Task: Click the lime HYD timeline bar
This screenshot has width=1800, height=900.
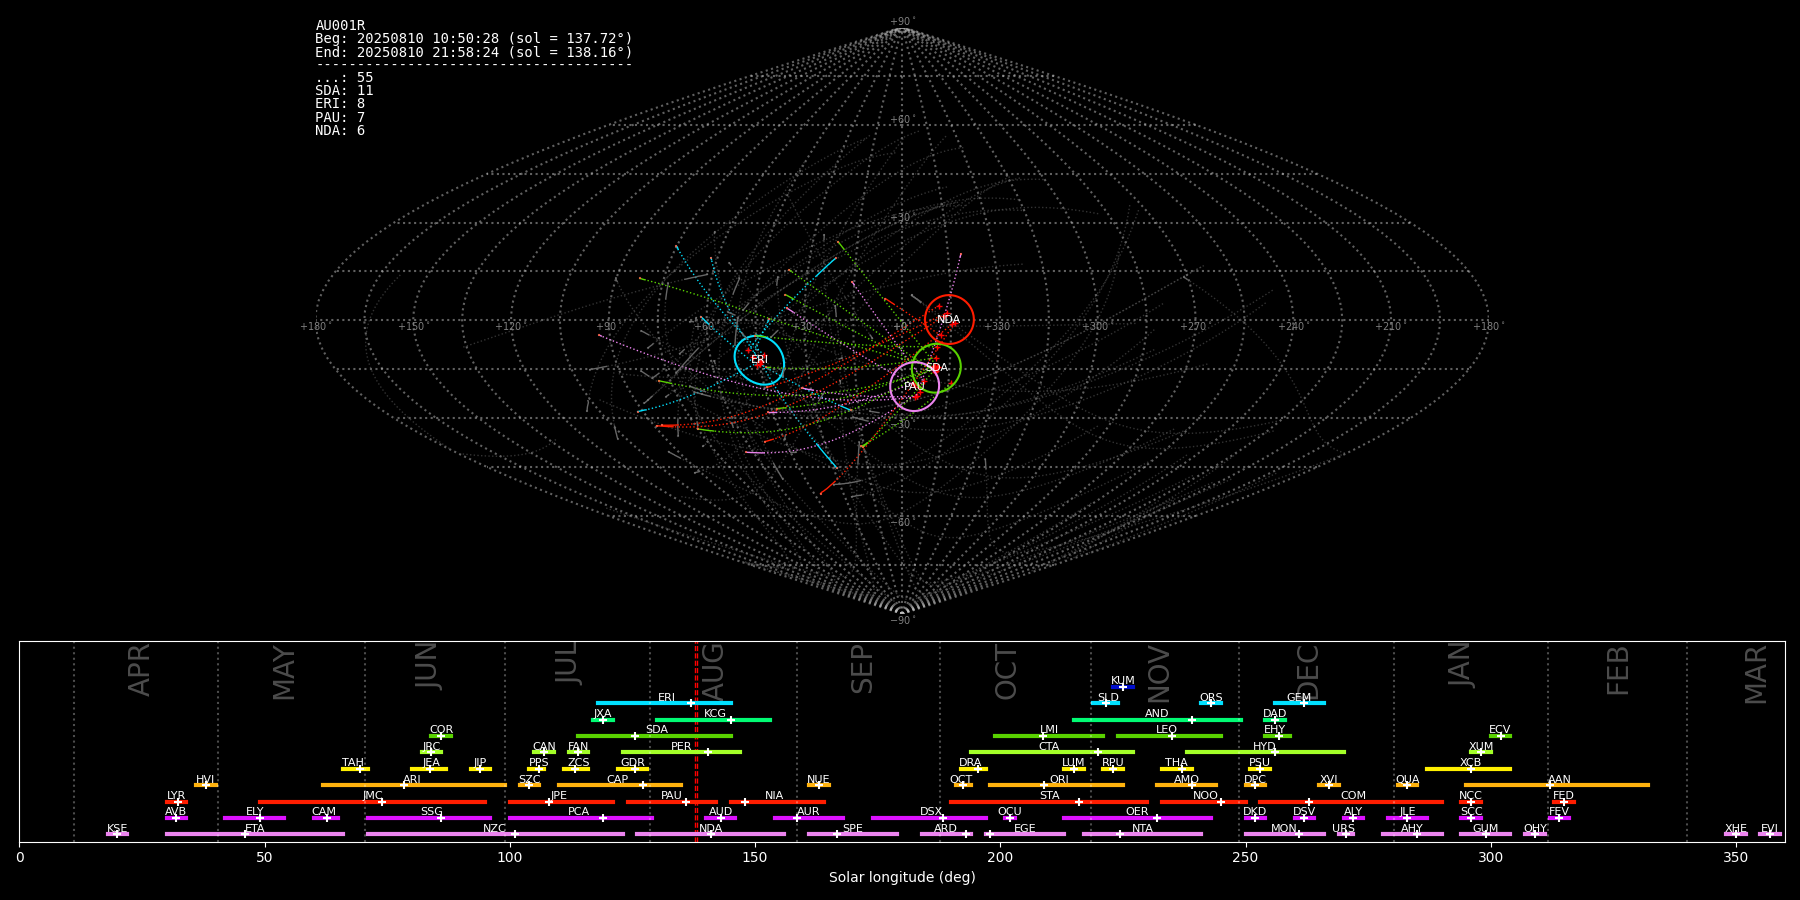Action: [x=1265, y=752]
